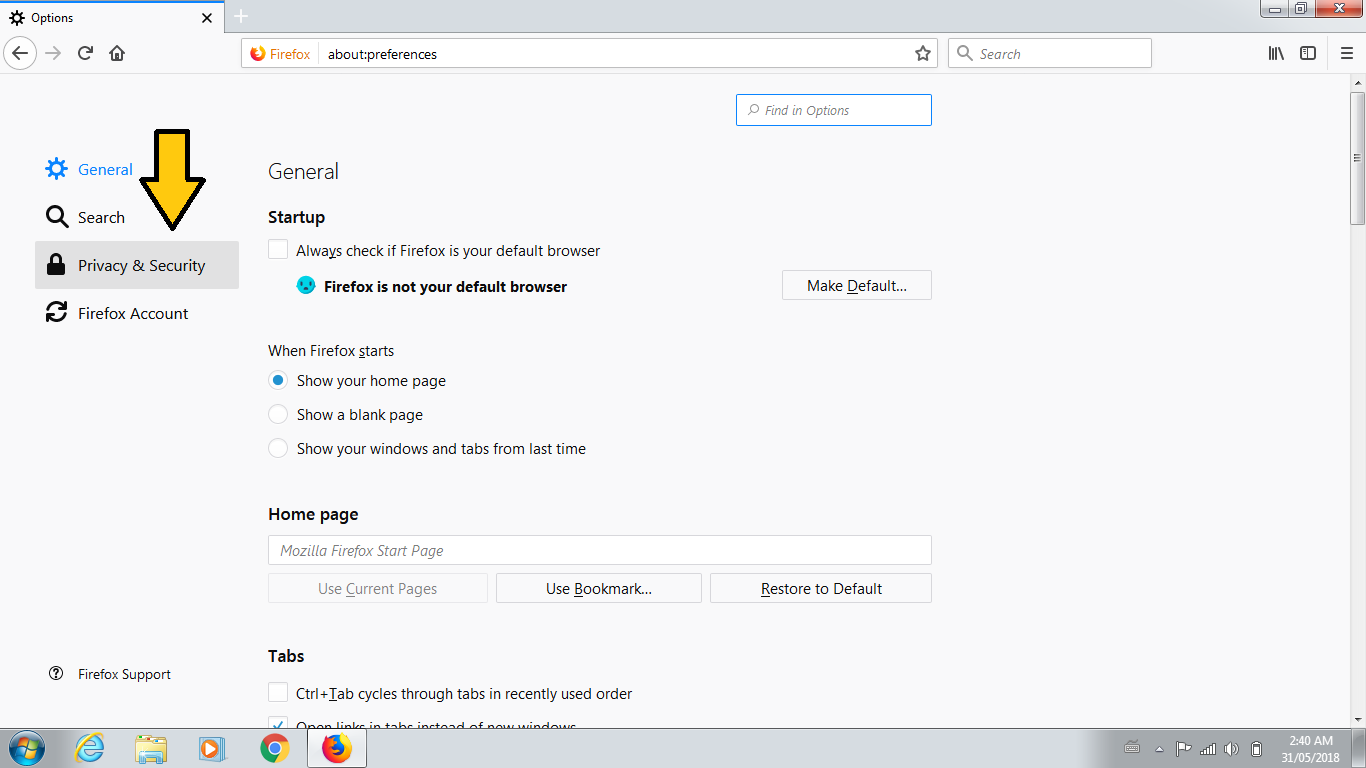Click the toolbar Search box
Screen dimensions: 1366x768
[x=1050, y=54]
